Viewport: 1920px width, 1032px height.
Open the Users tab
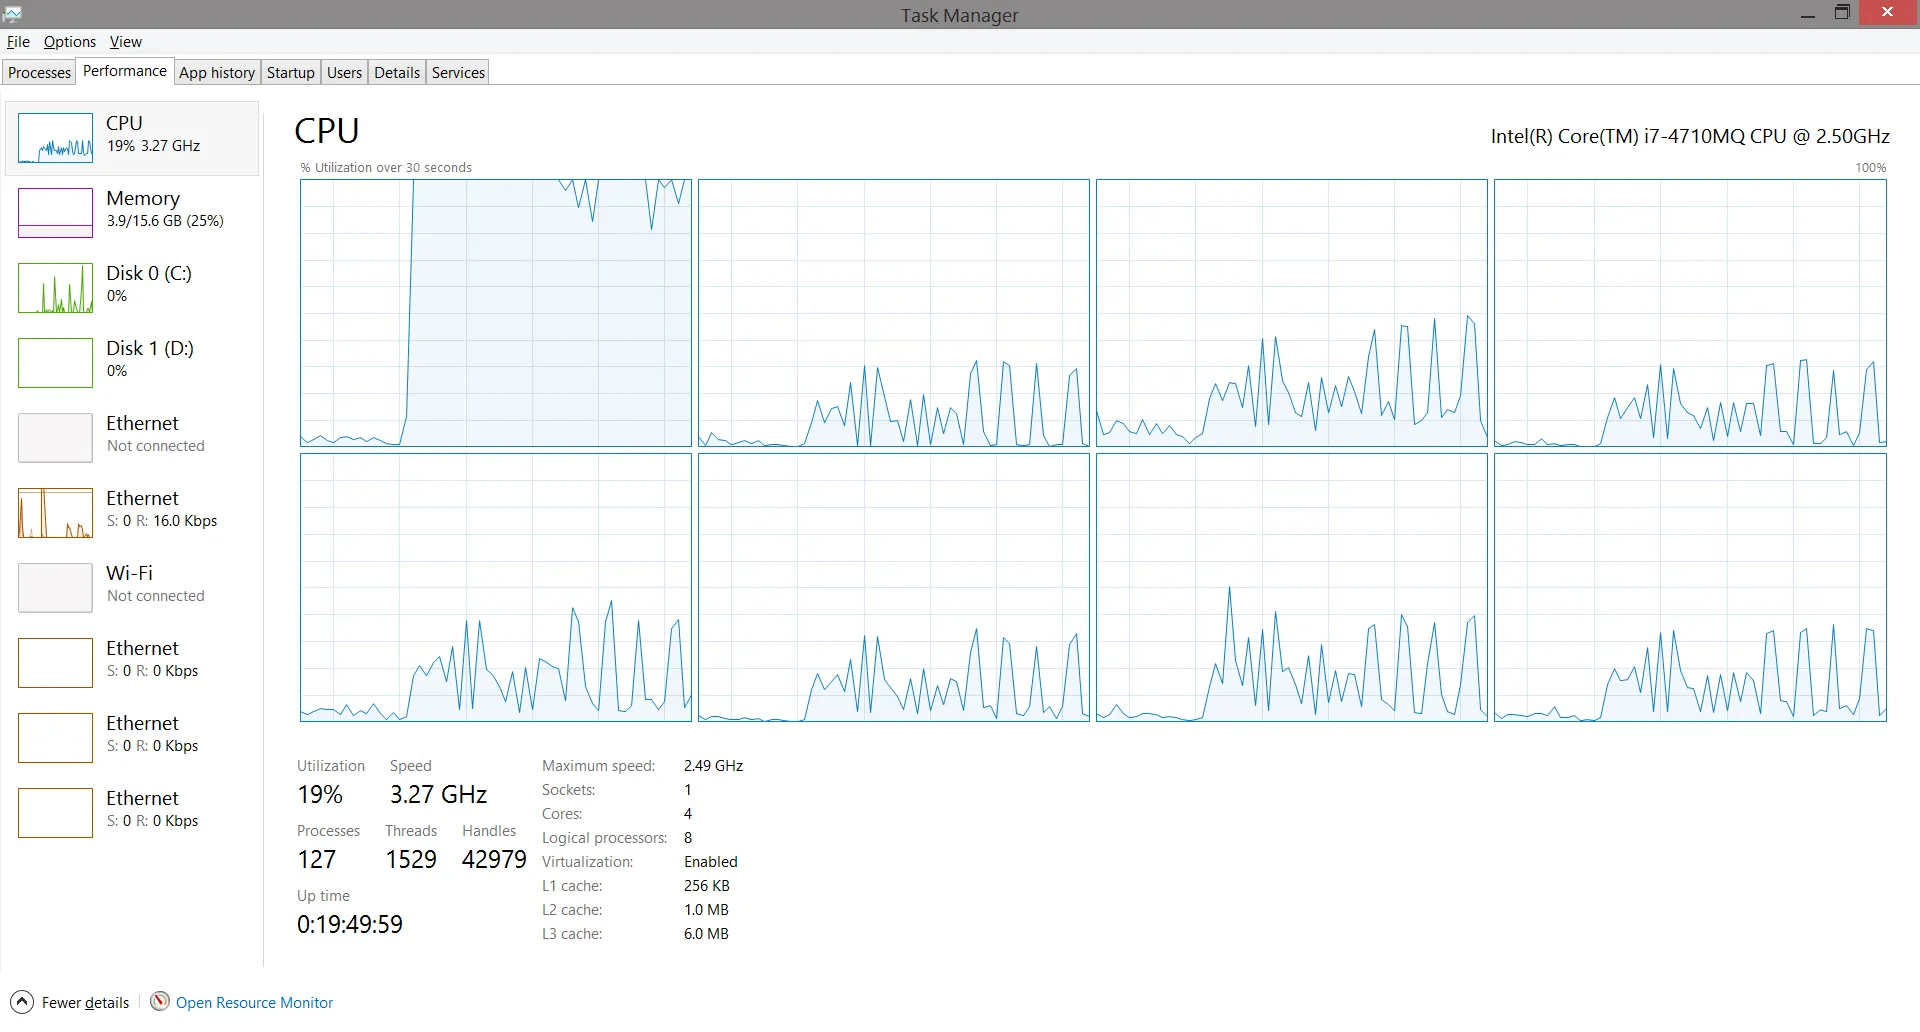(x=345, y=72)
